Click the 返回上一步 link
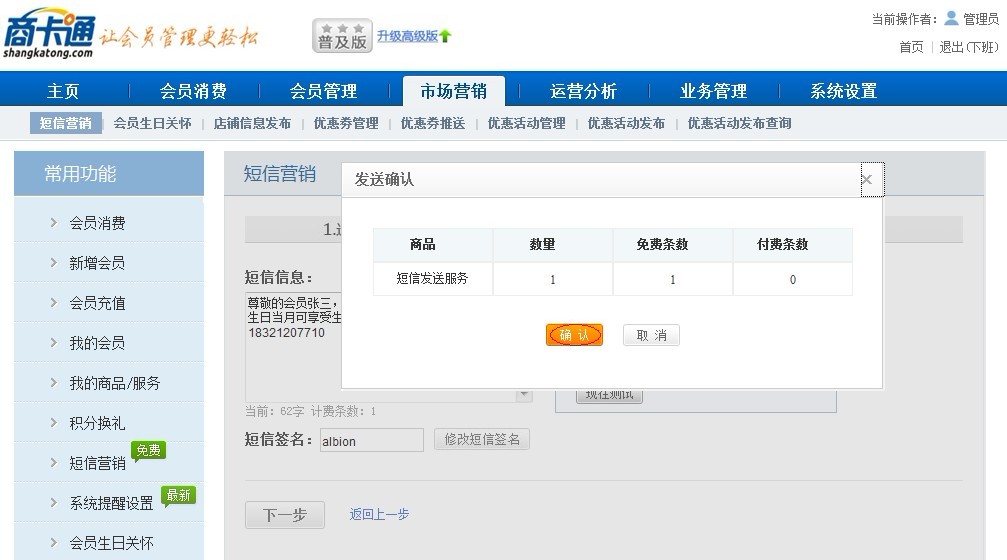This screenshot has width=1007, height=560. 379,514
